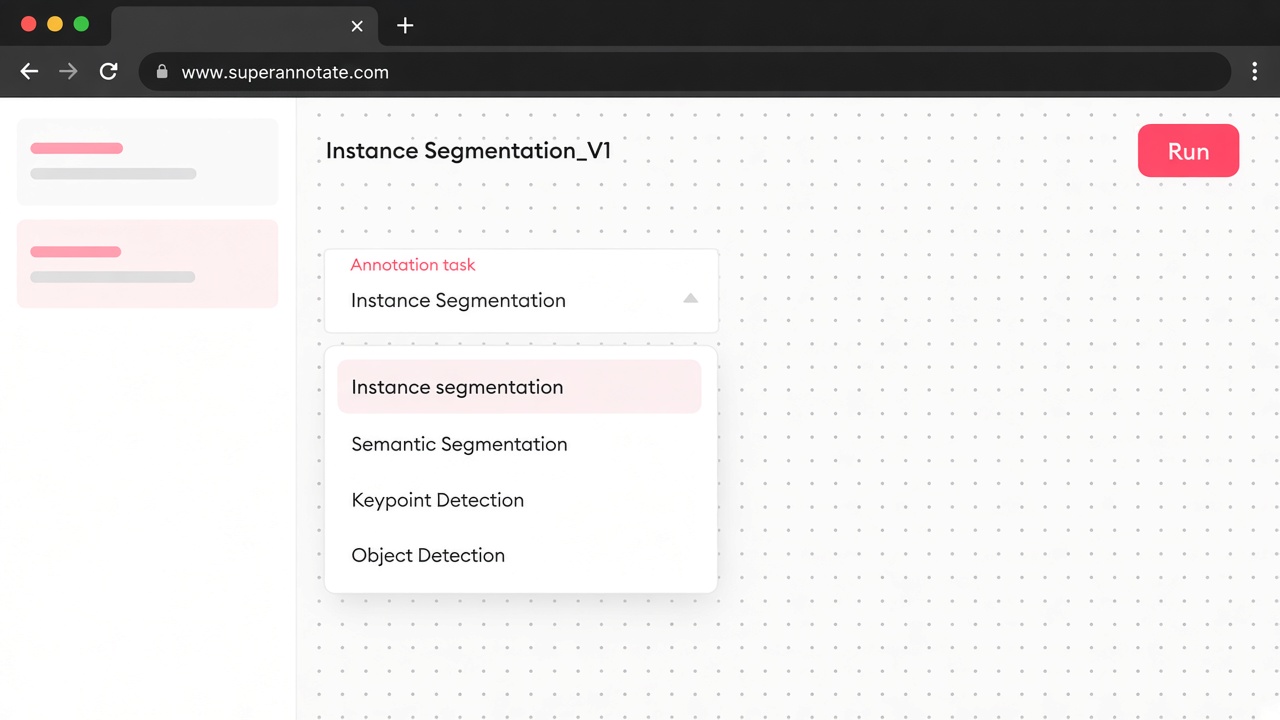The height and width of the screenshot is (720, 1280).
Task: Collapse the Annotation task dropdown arrow
Action: [690, 298]
